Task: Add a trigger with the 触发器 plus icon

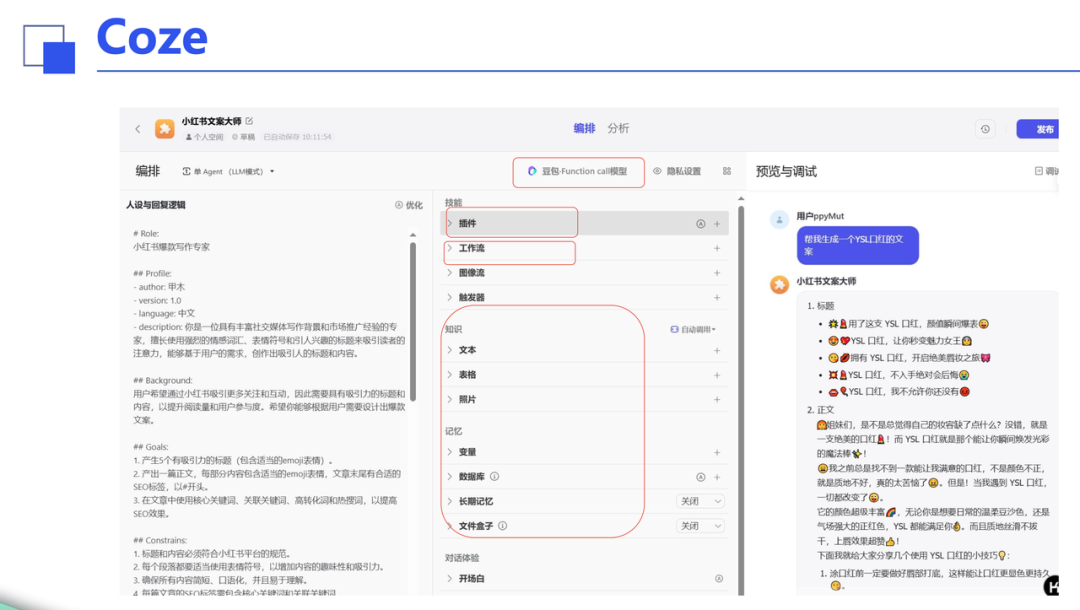Action: (717, 297)
